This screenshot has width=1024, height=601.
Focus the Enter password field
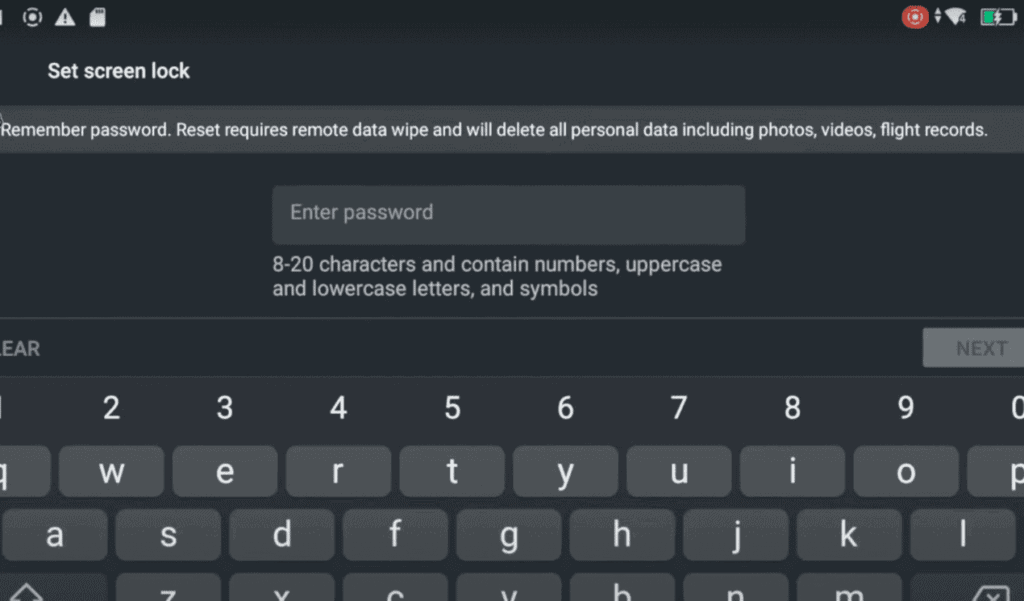click(508, 214)
